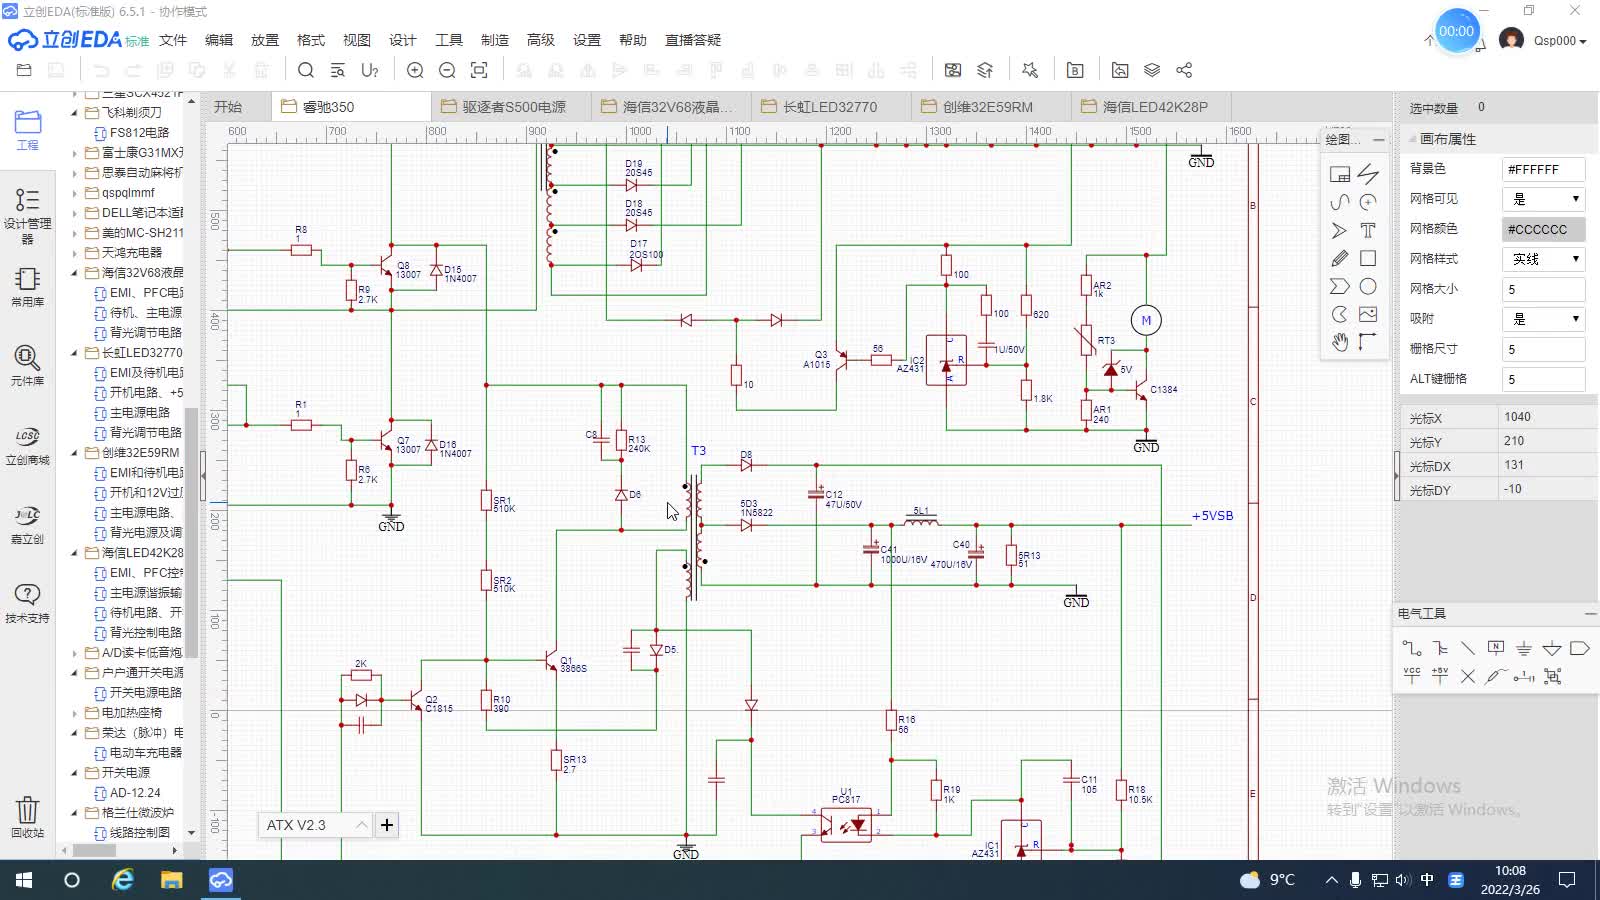This screenshot has height=900, width=1600.
Task: Open Windows Start menu
Action: 24,880
